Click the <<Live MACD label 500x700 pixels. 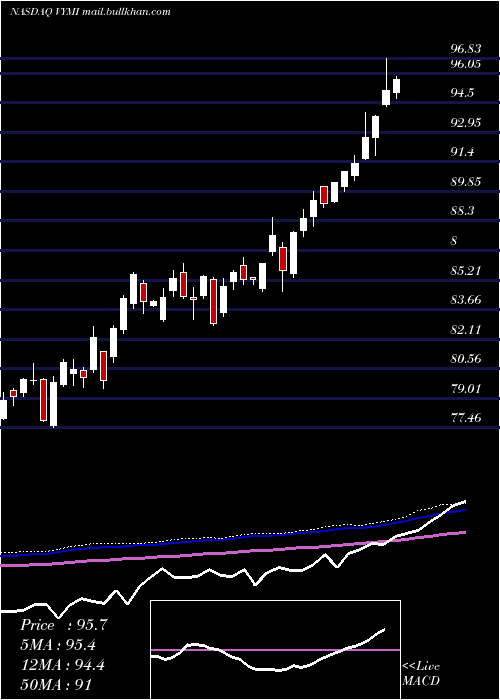point(421,673)
